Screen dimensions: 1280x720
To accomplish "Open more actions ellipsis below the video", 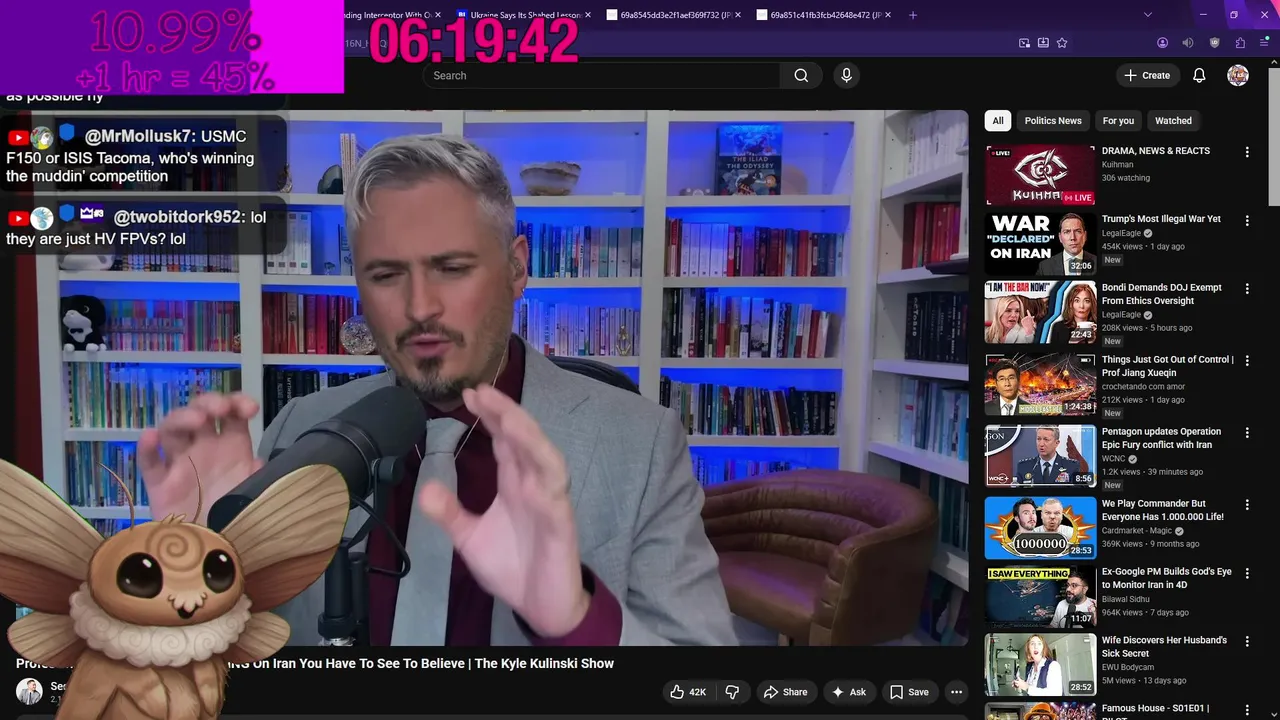I will point(956,692).
